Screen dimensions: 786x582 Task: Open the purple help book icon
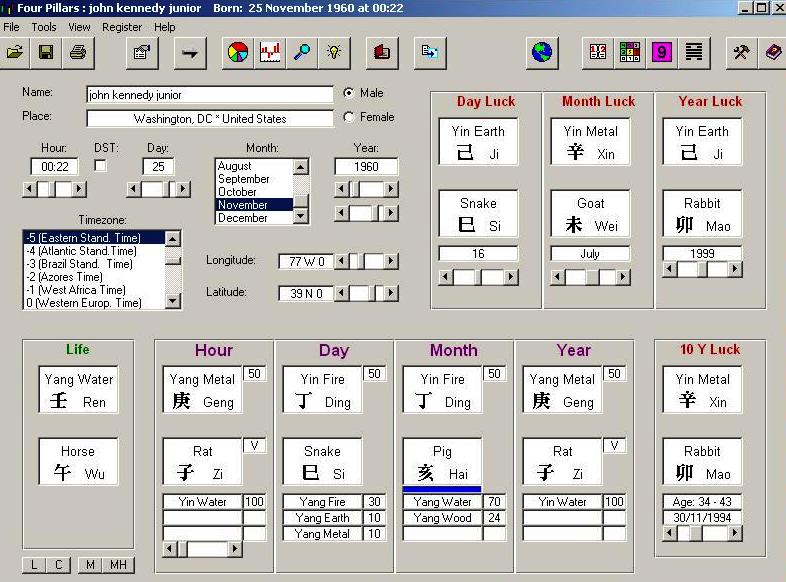point(772,52)
